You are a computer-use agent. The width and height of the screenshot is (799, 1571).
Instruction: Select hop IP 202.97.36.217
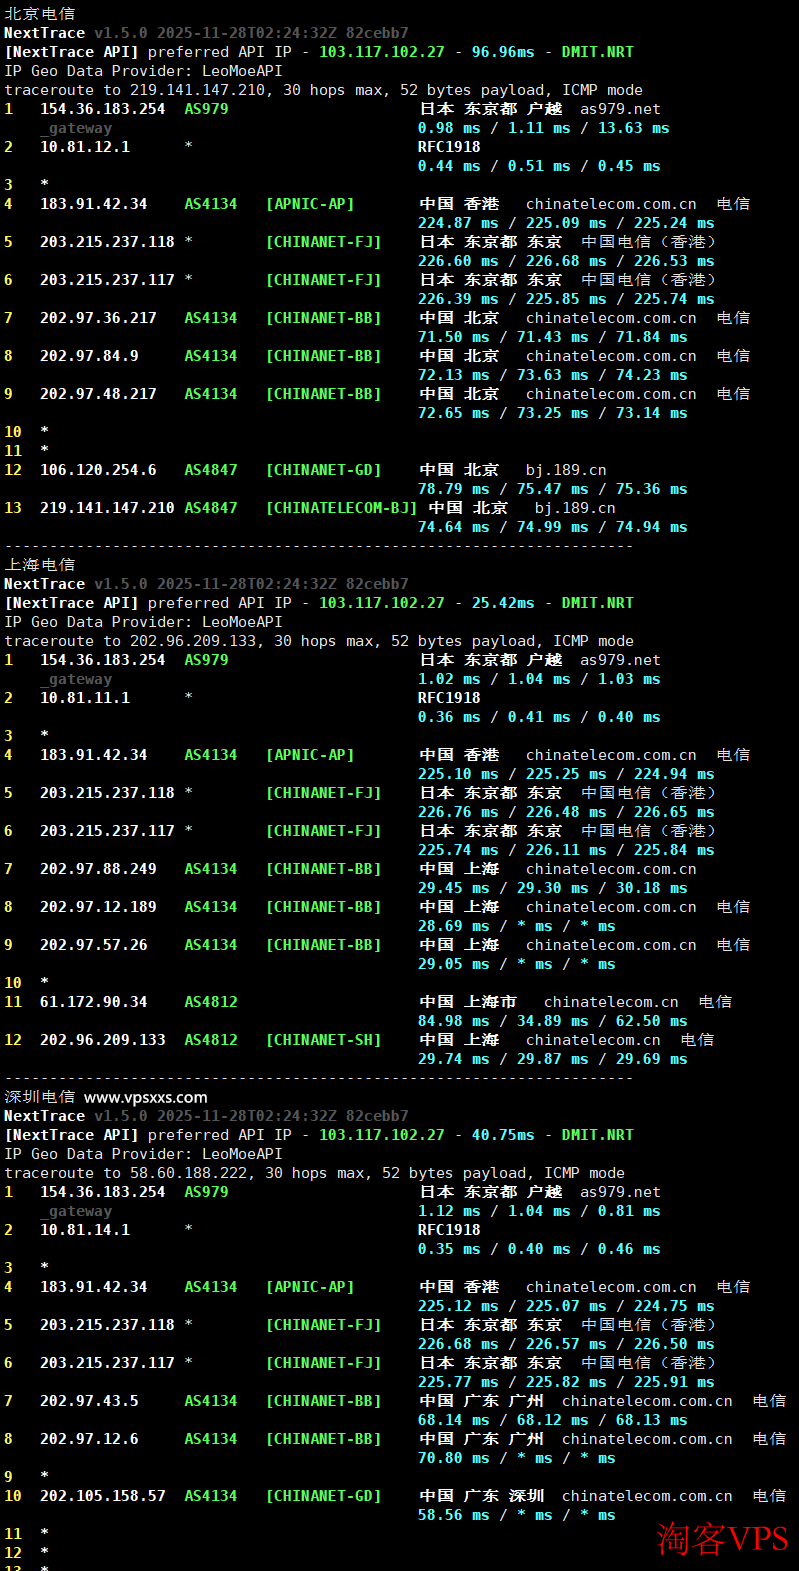click(98, 318)
